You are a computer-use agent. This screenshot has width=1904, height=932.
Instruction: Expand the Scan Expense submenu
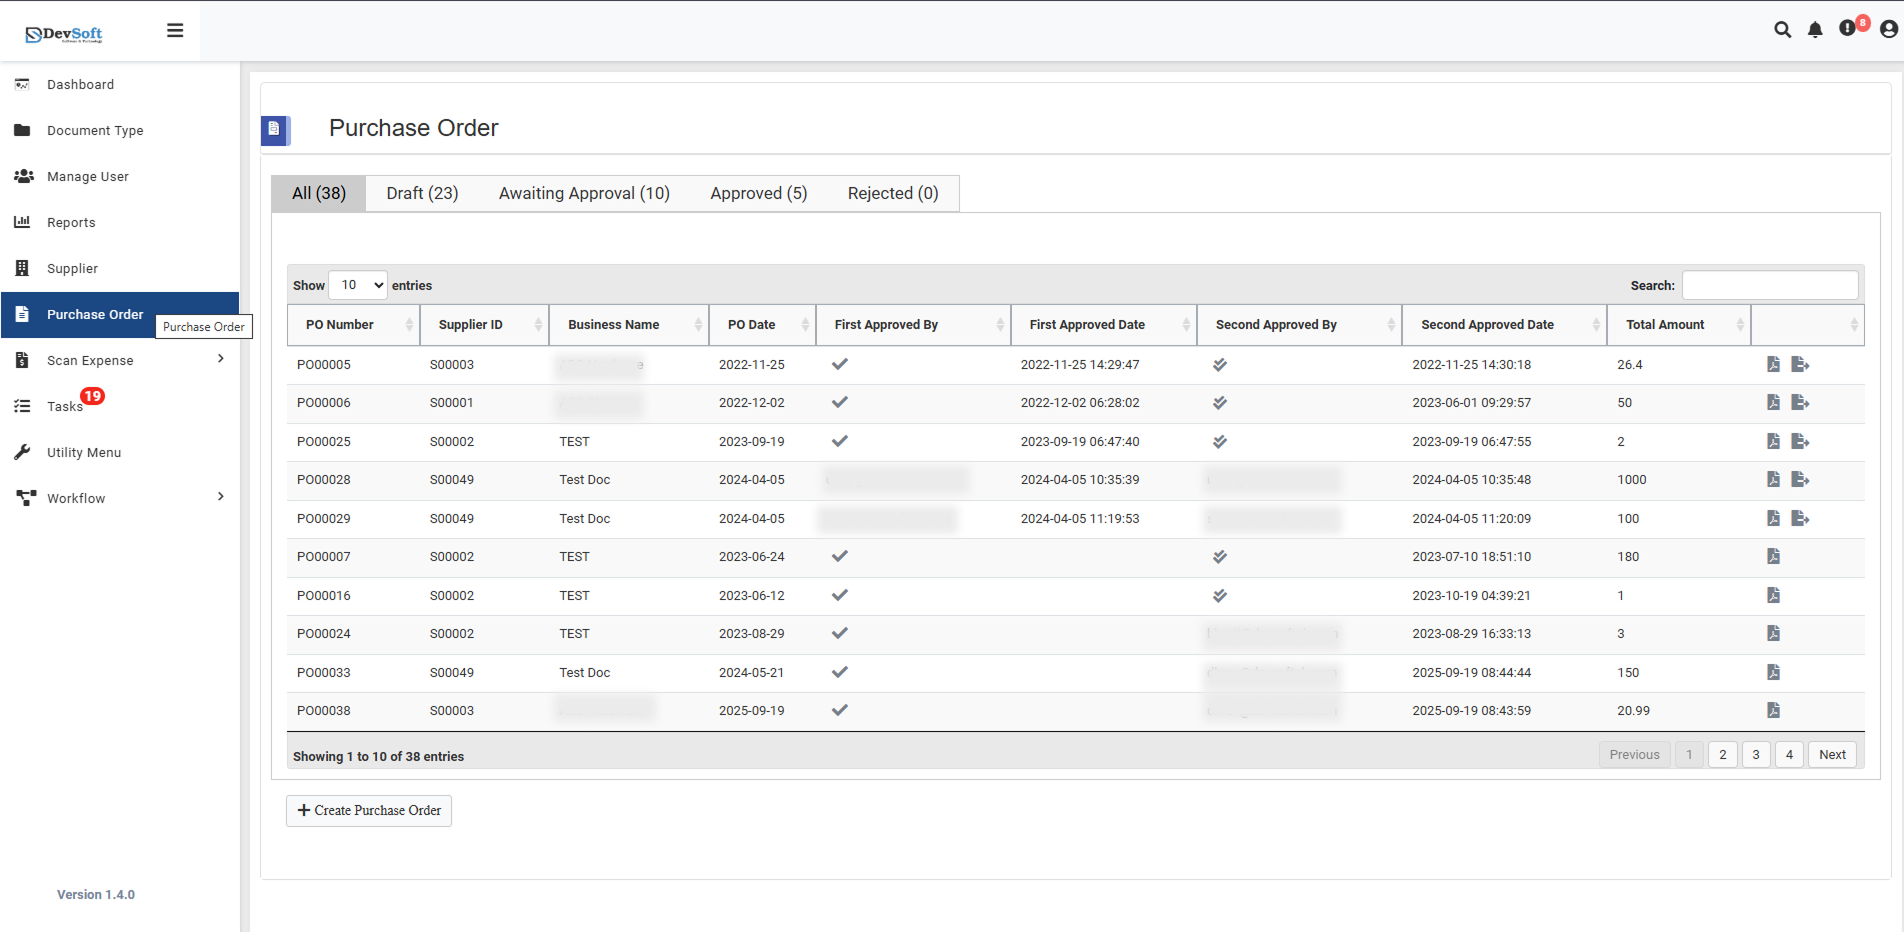point(221,360)
